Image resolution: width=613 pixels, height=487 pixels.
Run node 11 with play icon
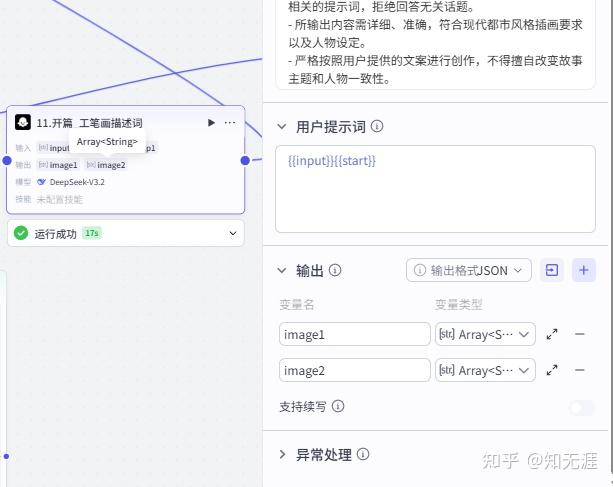pyautogui.click(x=211, y=123)
